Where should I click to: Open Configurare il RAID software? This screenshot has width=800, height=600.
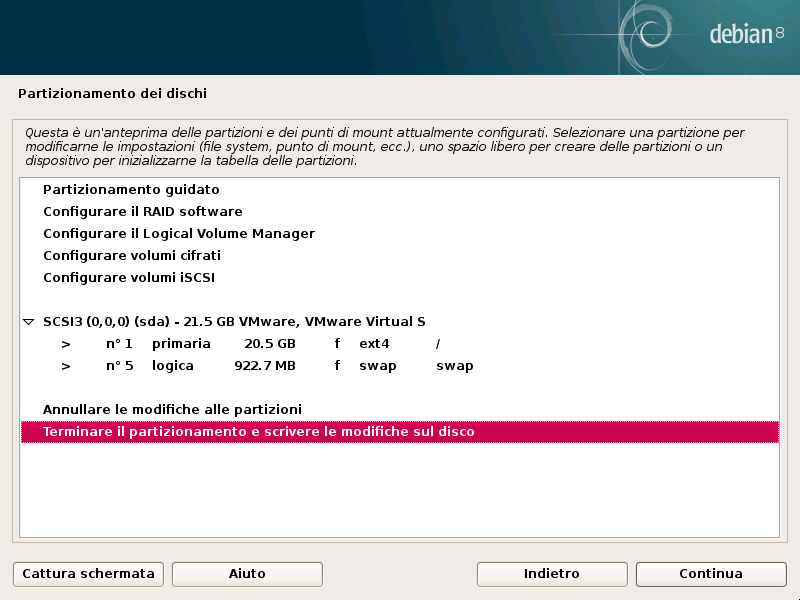click(142, 212)
